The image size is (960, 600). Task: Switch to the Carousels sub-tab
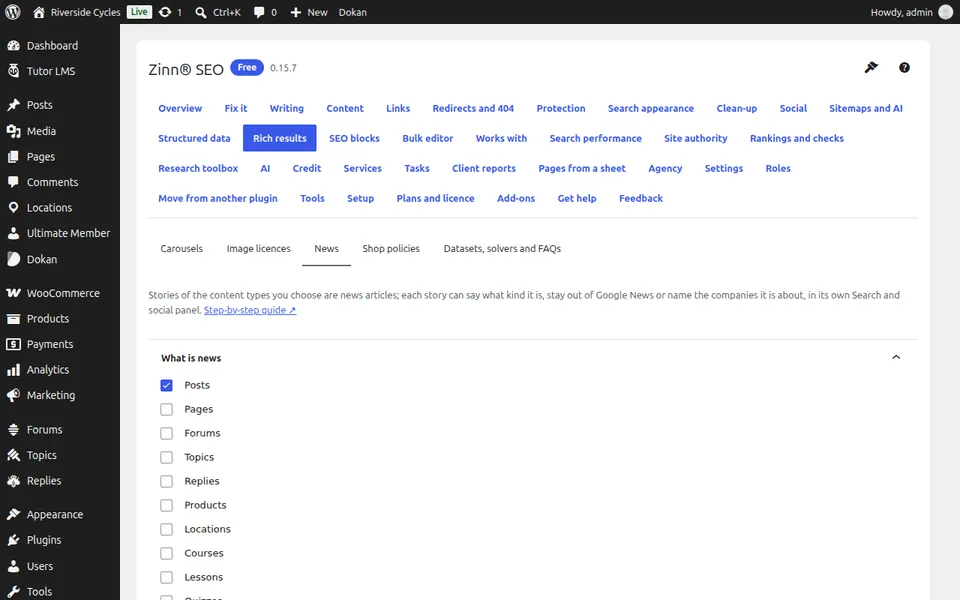[181, 249]
